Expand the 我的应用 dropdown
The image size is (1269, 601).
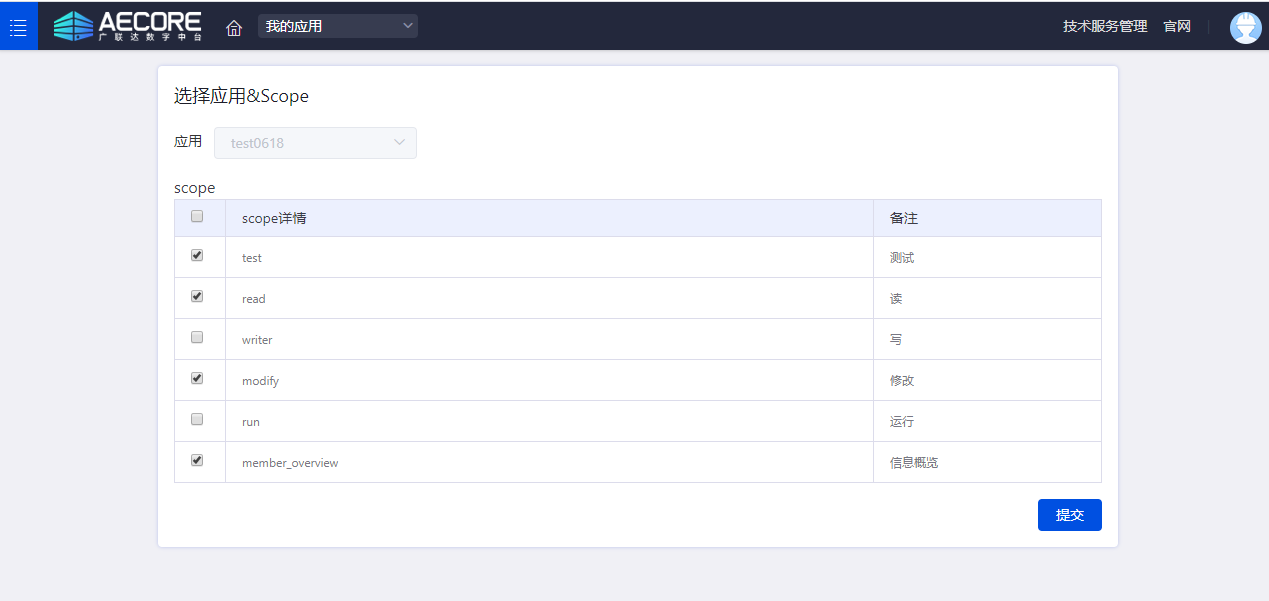pos(338,26)
